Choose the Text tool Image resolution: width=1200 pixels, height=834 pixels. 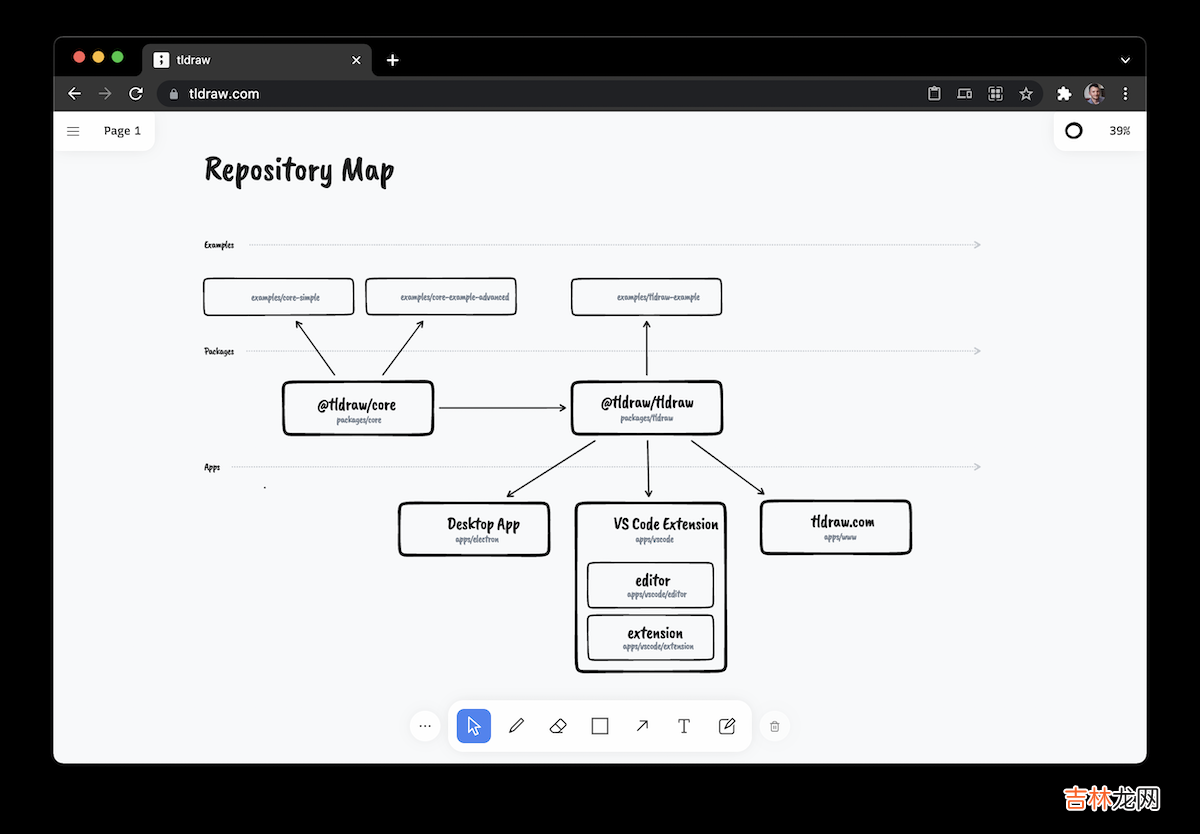point(684,726)
